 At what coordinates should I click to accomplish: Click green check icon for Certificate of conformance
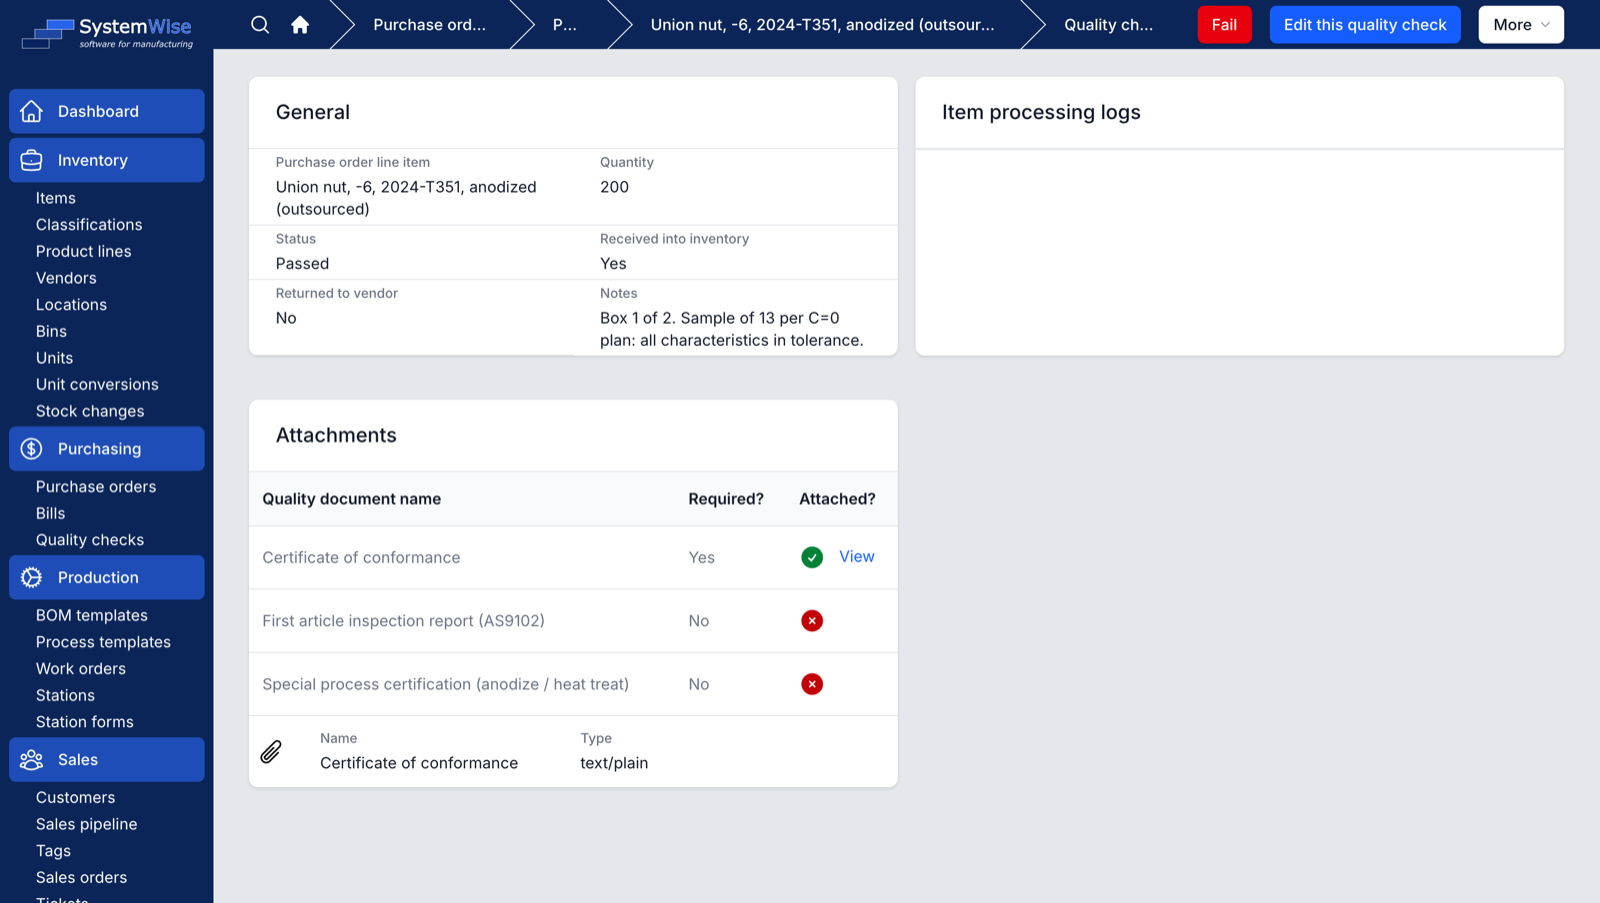pos(812,557)
